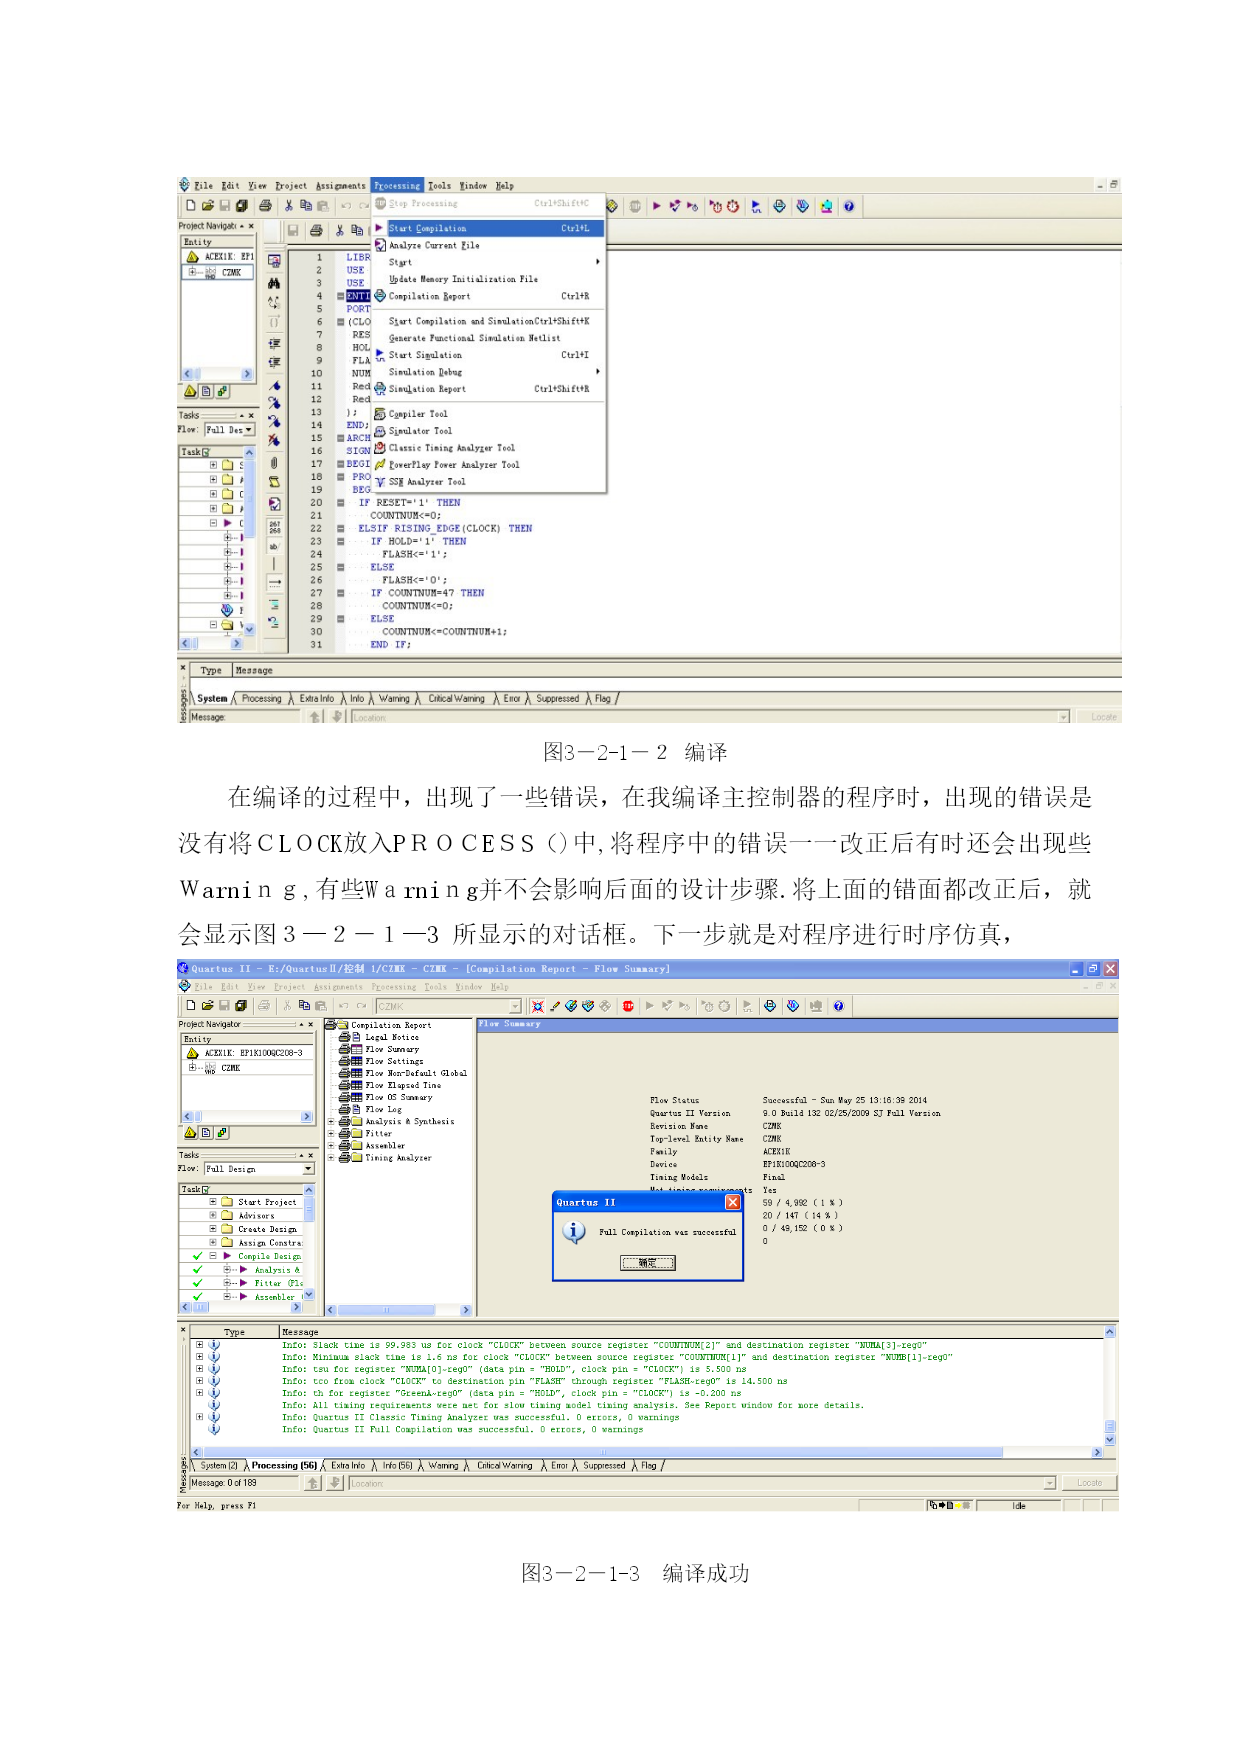This screenshot has height=1754, width=1241.
Task: Click the PowerPlay Power Analyzer Tool icon
Action: (x=380, y=465)
